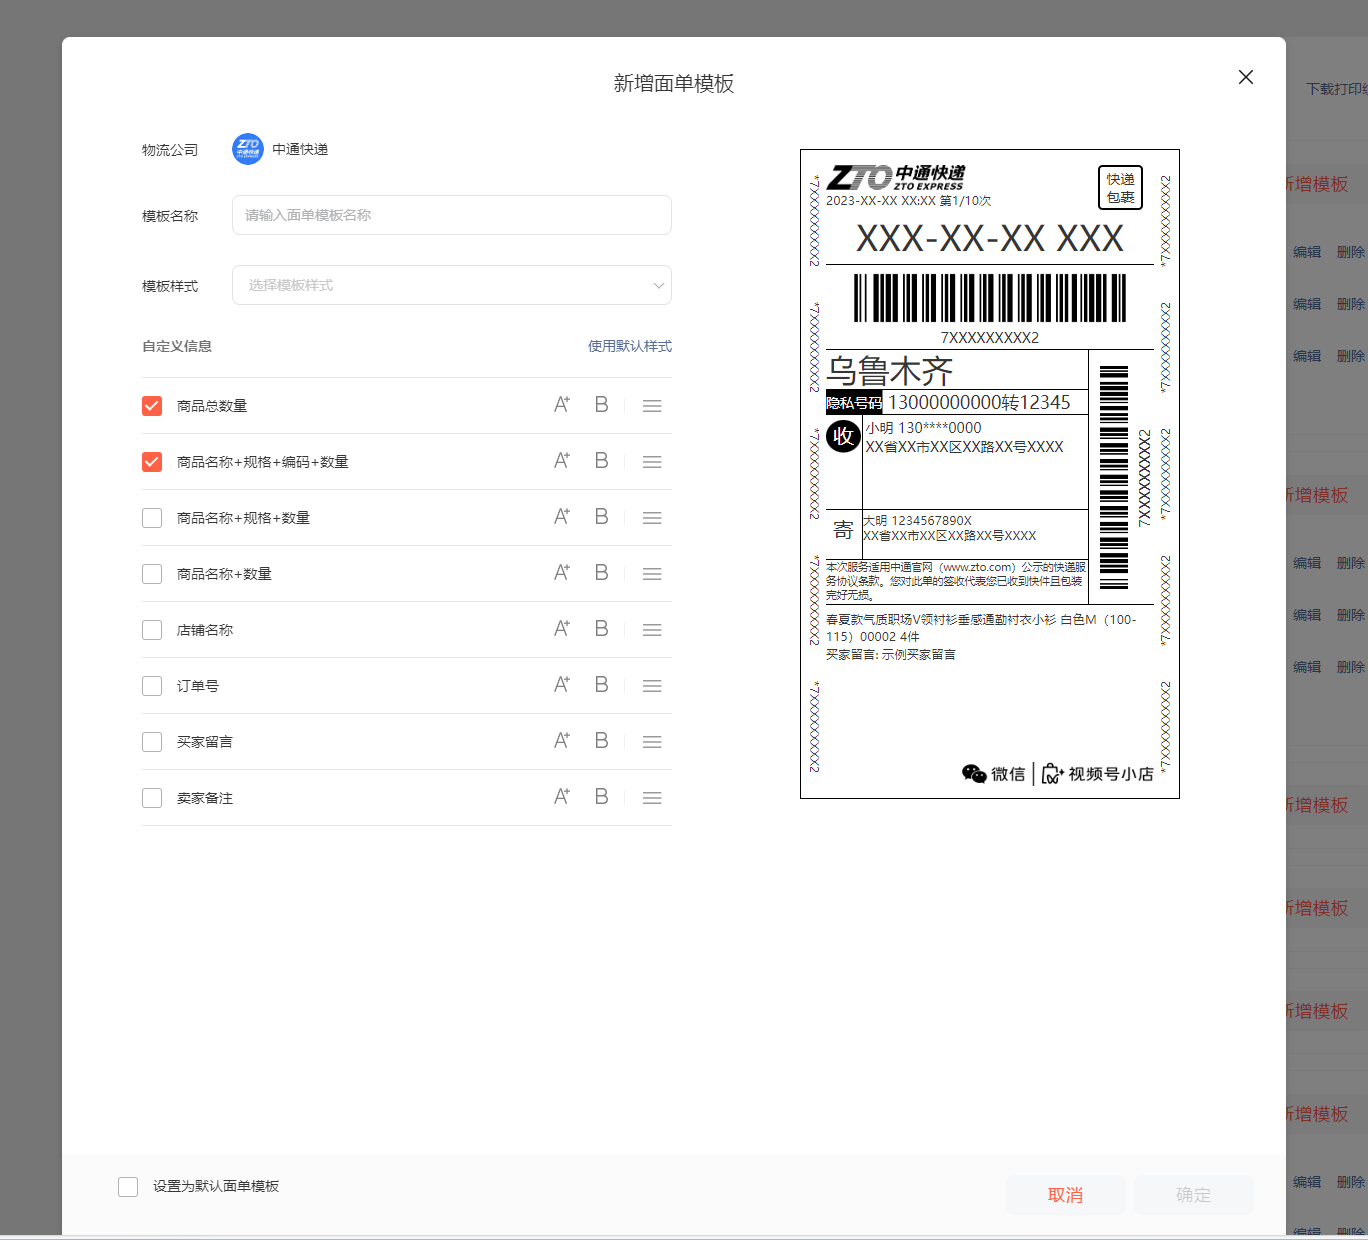Enable the 店铺名称 checkbox
This screenshot has height=1240, width=1368.
(152, 630)
